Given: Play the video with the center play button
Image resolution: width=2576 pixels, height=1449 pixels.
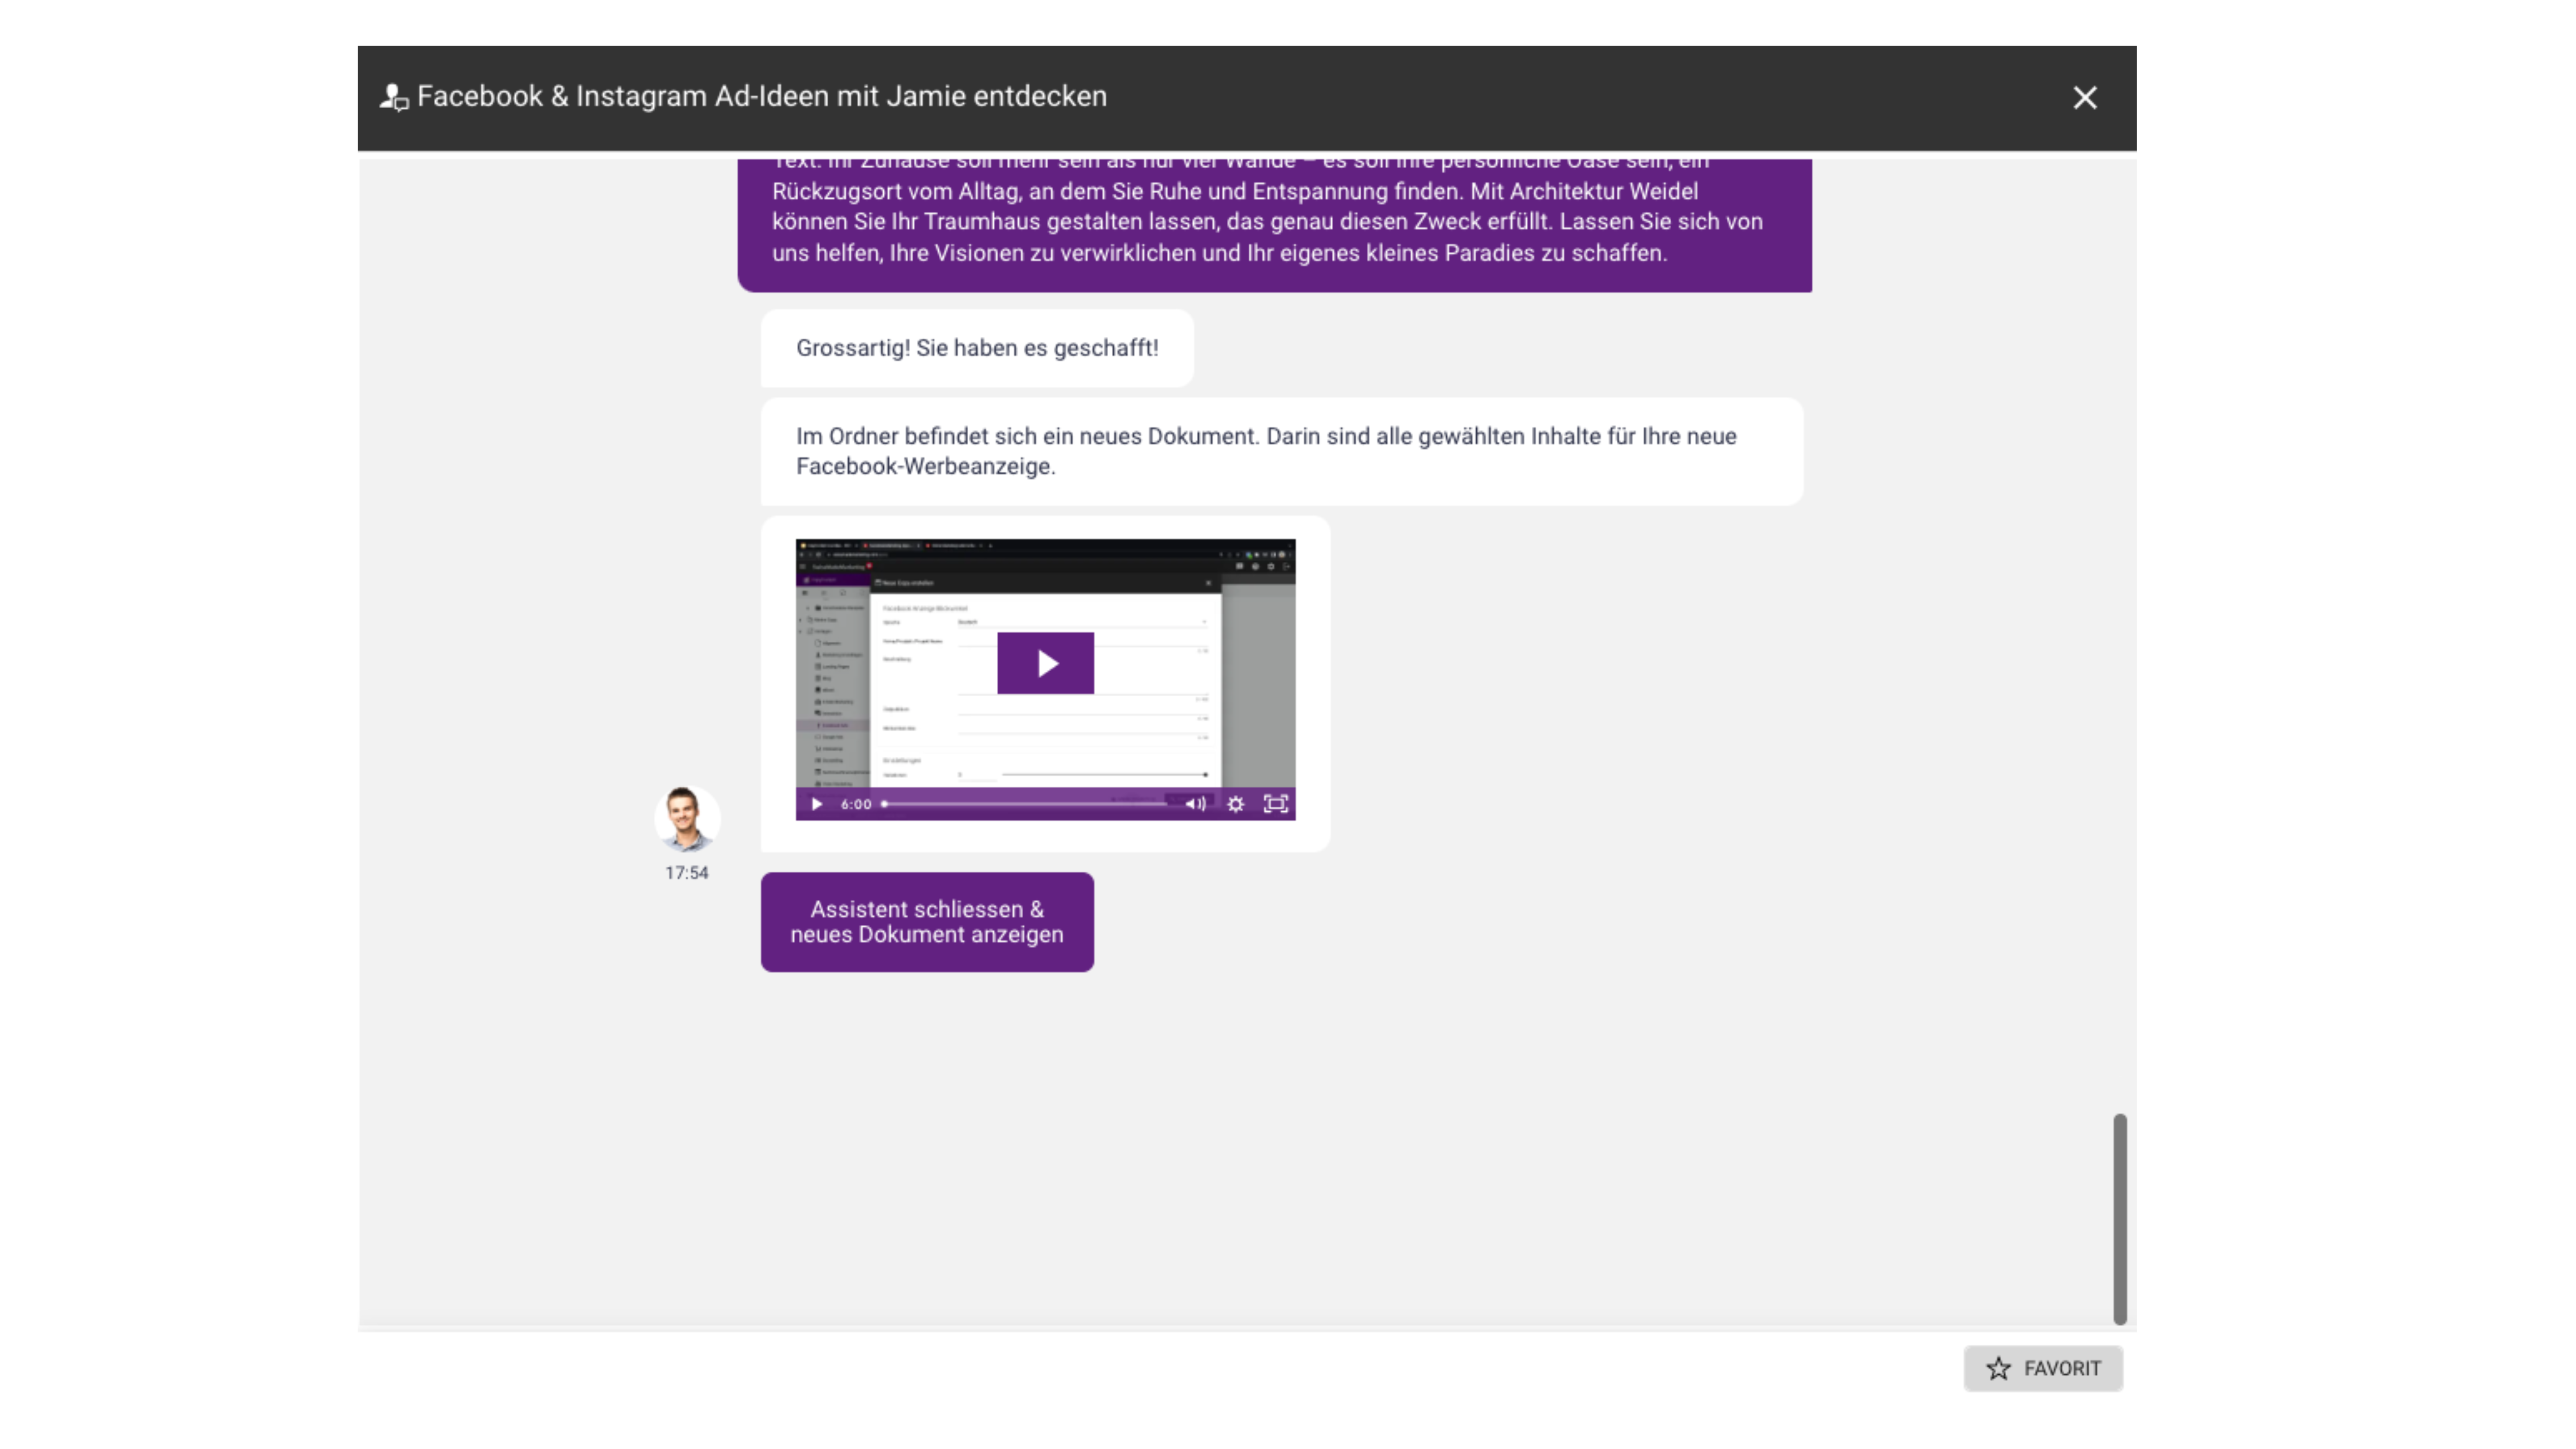Looking at the screenshot, I should tap(1045, 663).
